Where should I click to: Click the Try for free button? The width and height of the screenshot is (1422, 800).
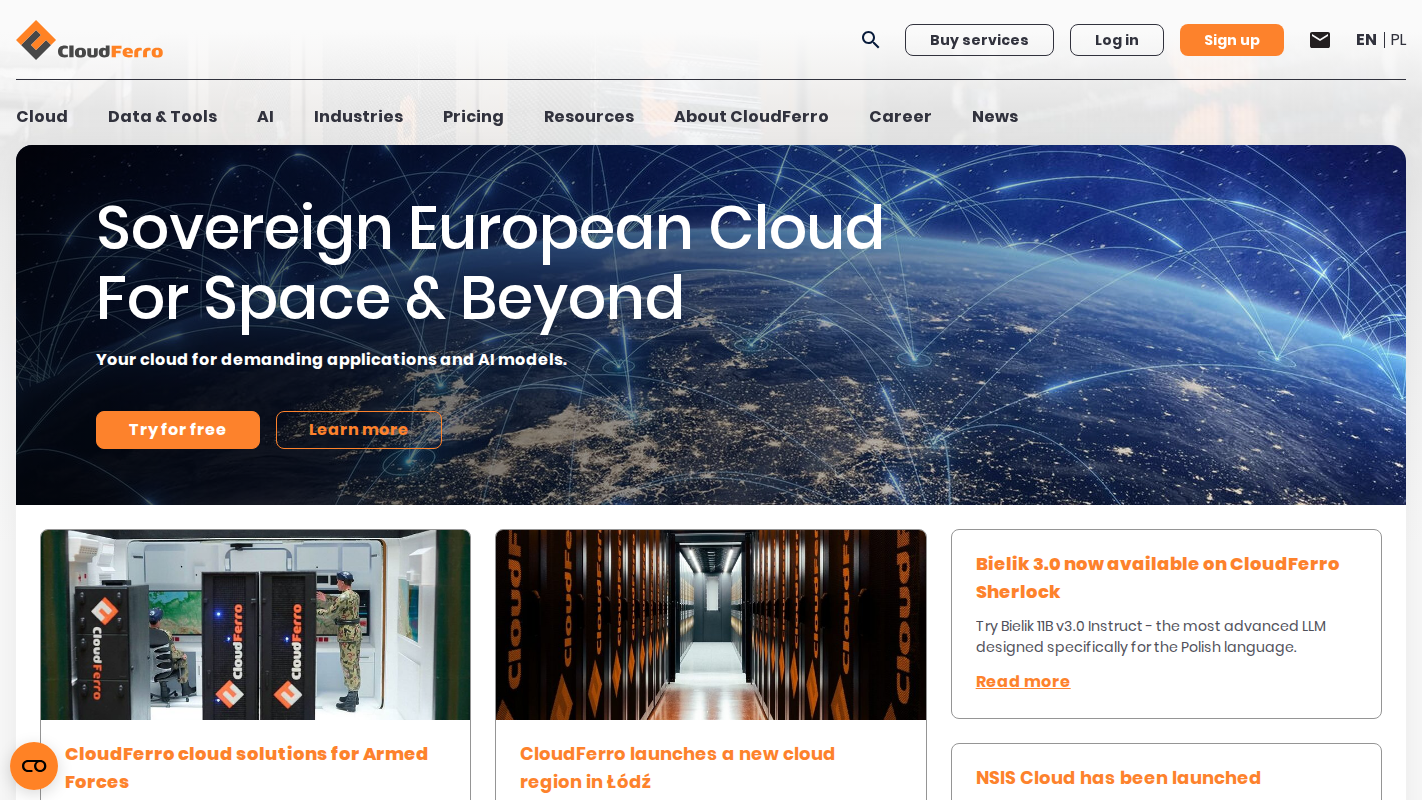[178, 430]
